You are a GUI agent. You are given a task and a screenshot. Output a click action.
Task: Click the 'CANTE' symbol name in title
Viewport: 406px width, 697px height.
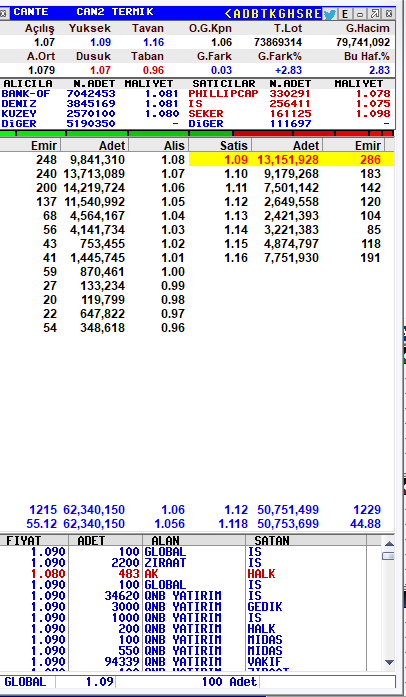click(31, 12)
